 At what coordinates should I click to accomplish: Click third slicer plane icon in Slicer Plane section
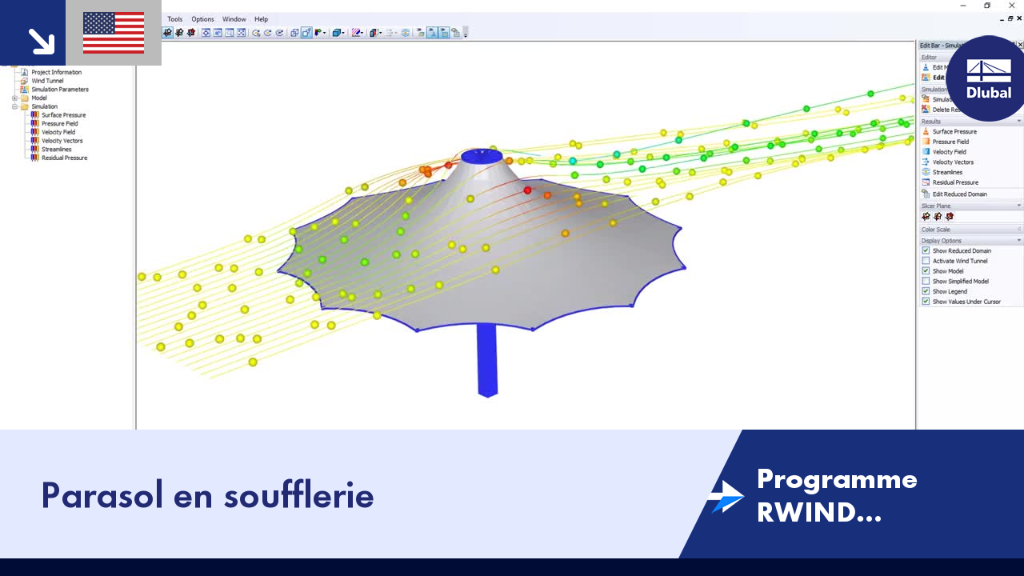pyautogui.click(x=950, y=216)
